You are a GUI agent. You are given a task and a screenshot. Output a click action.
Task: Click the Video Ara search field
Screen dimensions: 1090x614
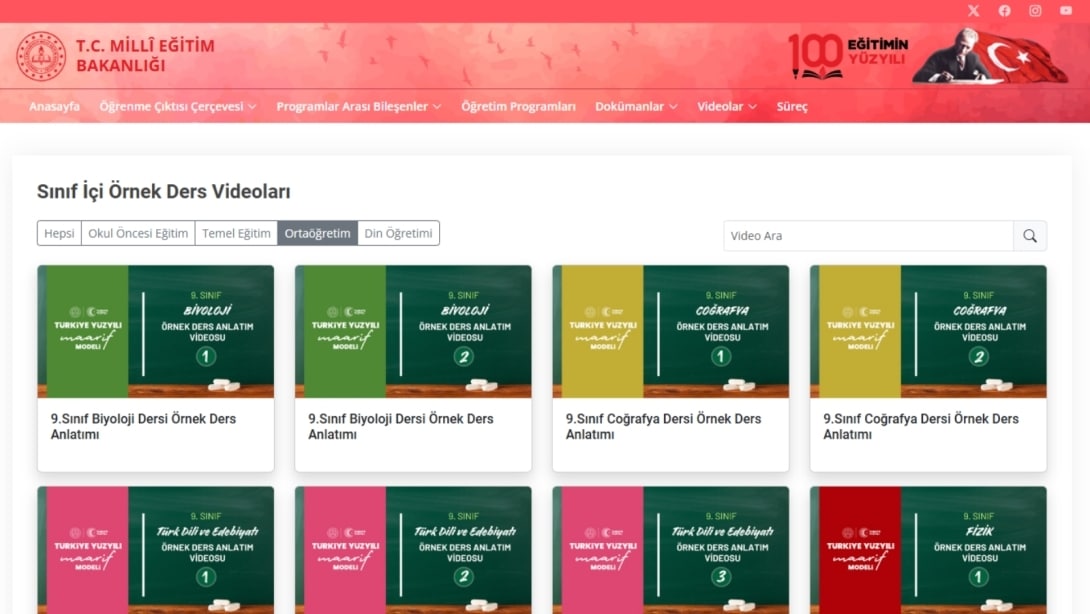(x=868, y=236)
